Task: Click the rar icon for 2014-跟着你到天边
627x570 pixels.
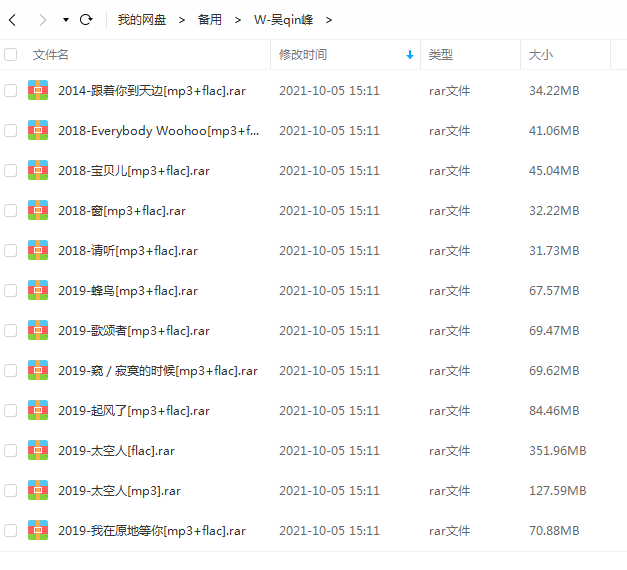Action: [x=38, y=90]
